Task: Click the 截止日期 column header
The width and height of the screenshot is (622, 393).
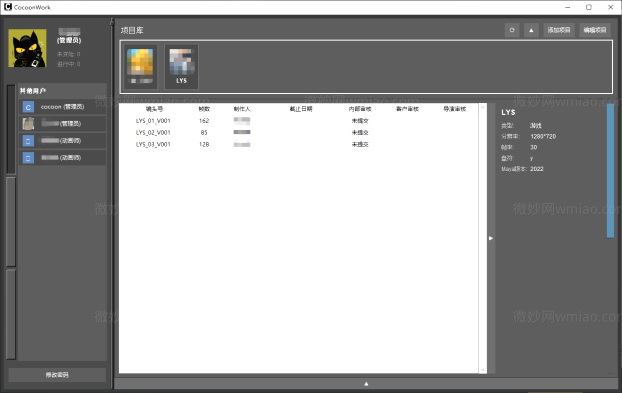Action: coord(301,109)
